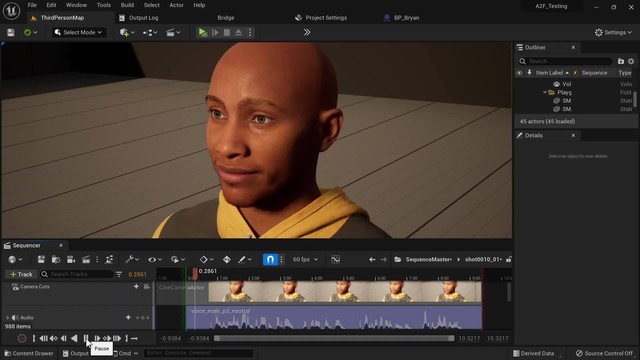The image size is (640, 360).
Task: Pause Sequencer playback
Action: coord(86,338)
